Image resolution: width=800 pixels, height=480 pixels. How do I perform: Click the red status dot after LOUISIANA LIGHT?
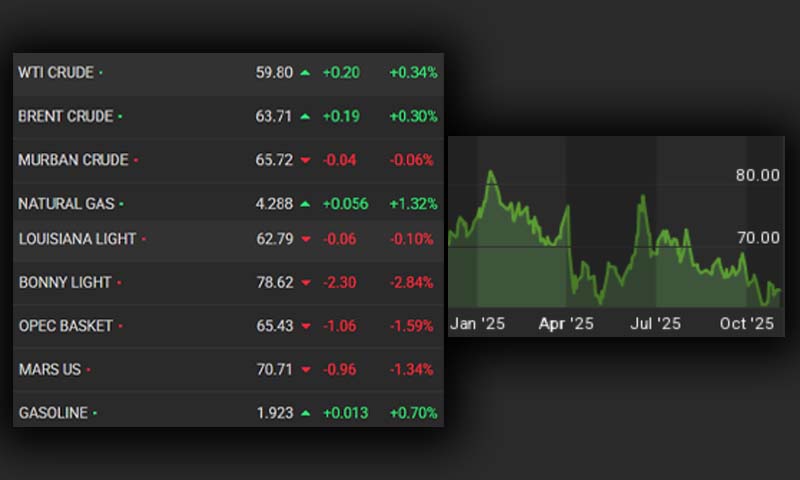tap(144, 239)
